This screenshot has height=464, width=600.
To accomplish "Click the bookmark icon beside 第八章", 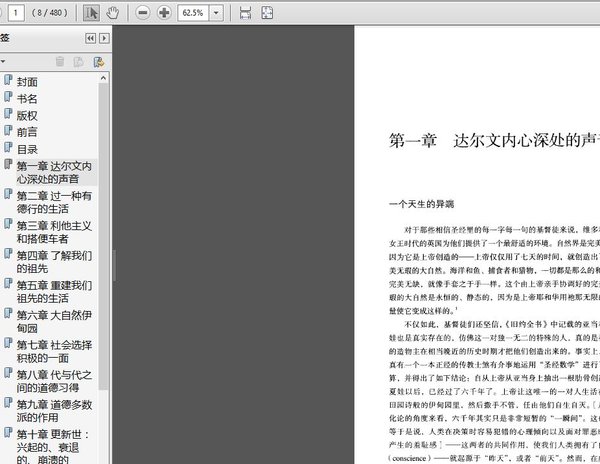I will pos(8,373).
